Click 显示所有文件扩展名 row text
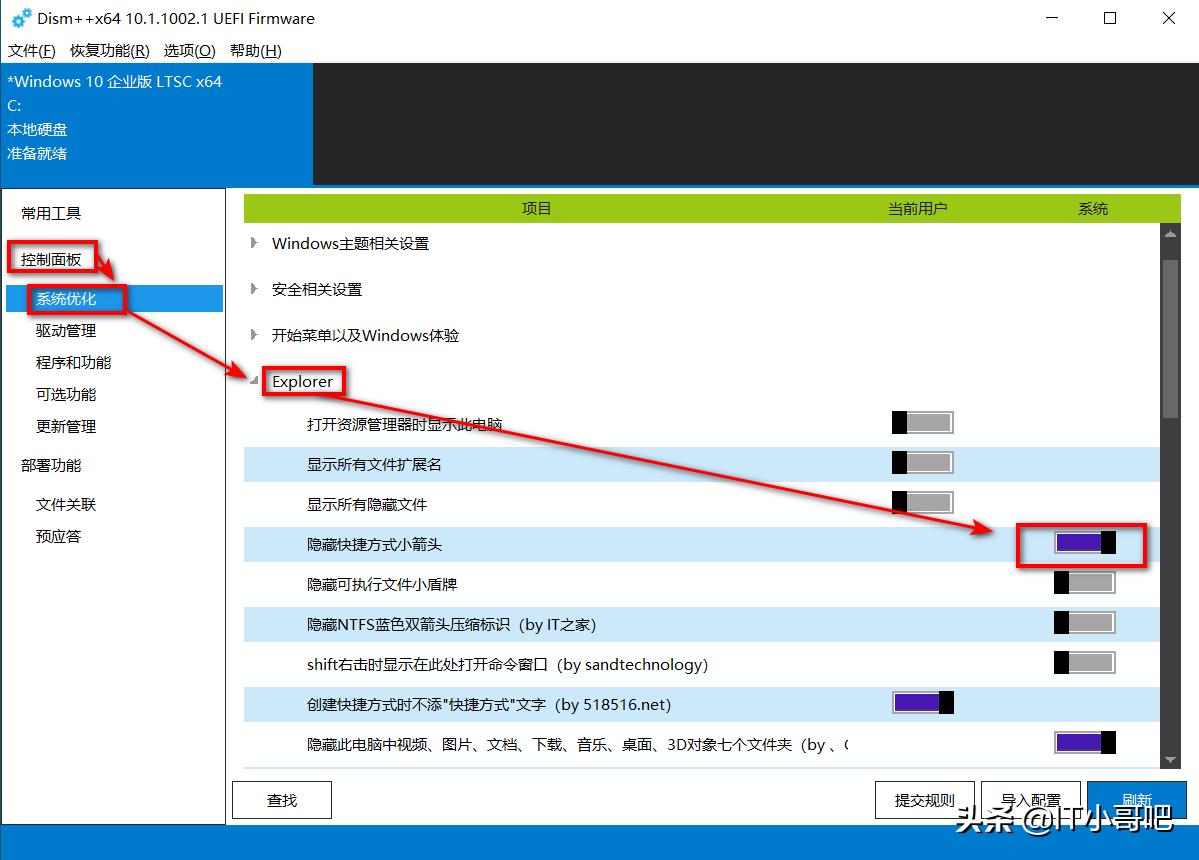This screenshot has height=860, width=1199. coord(374,465)
